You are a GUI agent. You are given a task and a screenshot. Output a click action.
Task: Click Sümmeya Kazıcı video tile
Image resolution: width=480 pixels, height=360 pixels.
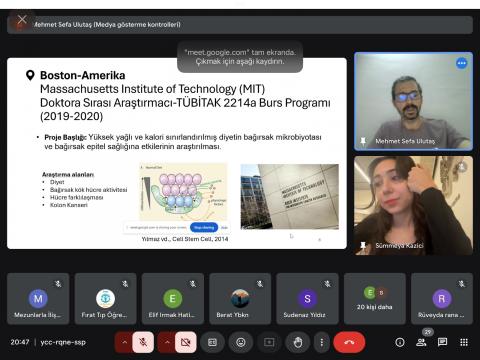pyautogui.click(x=413, y=206)
